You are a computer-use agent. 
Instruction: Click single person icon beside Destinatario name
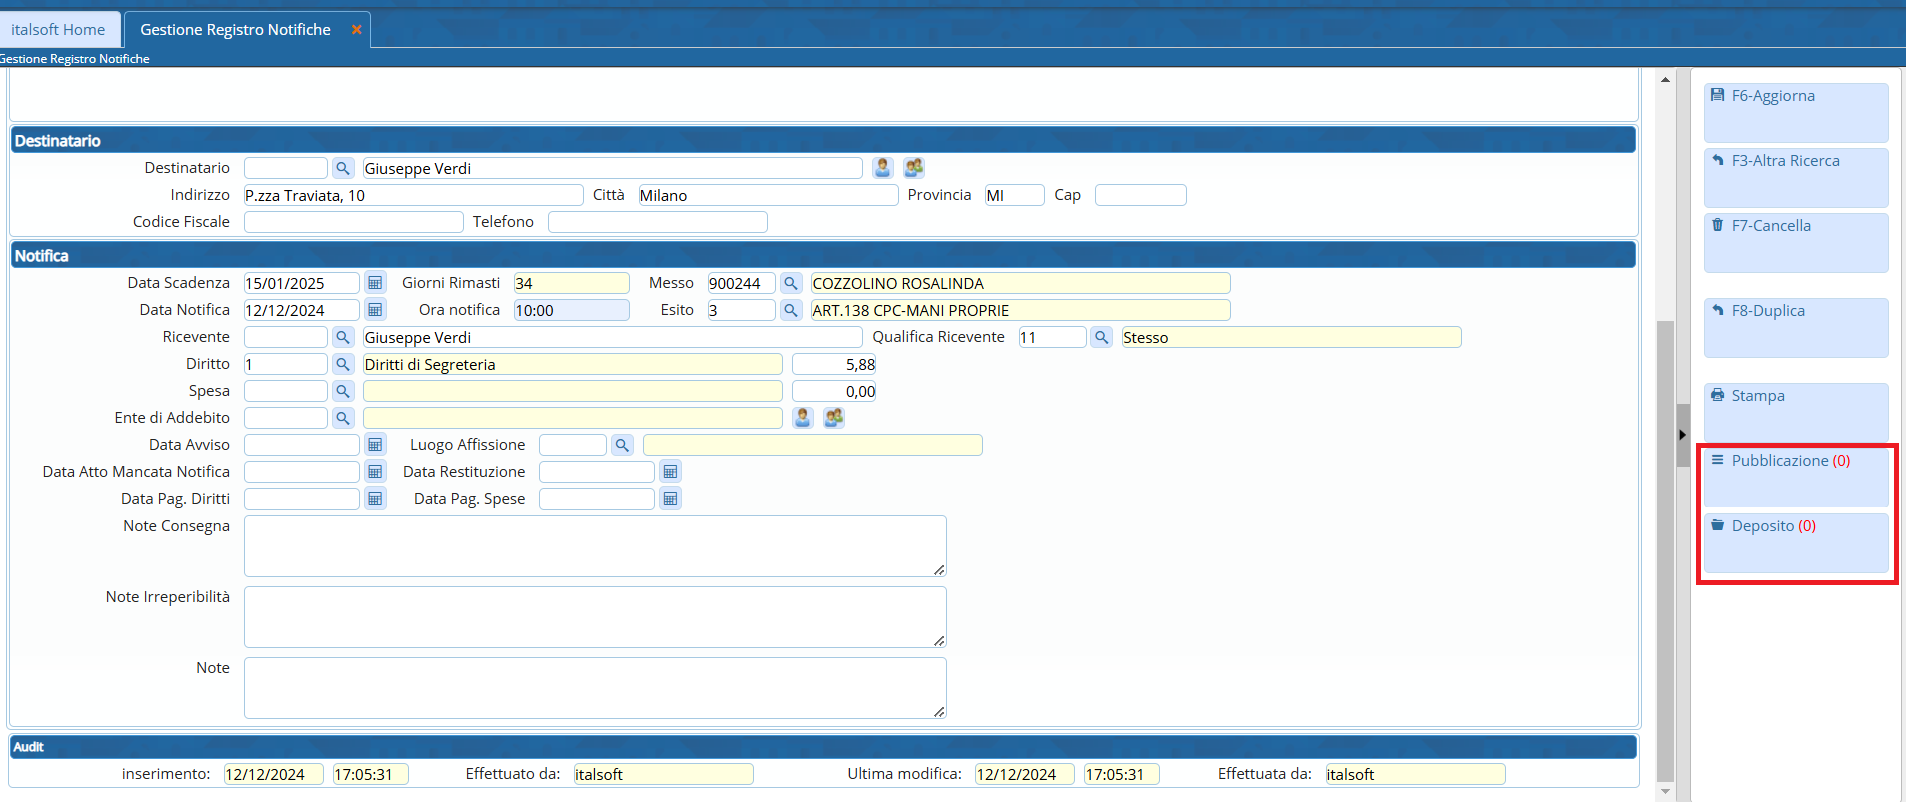[882, 168]
